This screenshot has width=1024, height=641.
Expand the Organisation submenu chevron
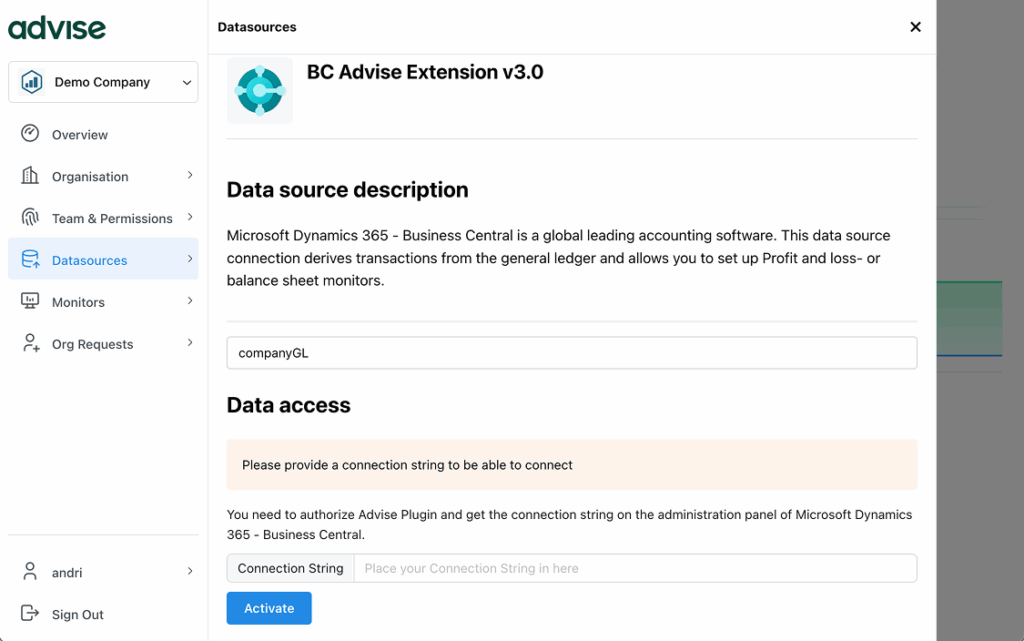pos(189,176)
